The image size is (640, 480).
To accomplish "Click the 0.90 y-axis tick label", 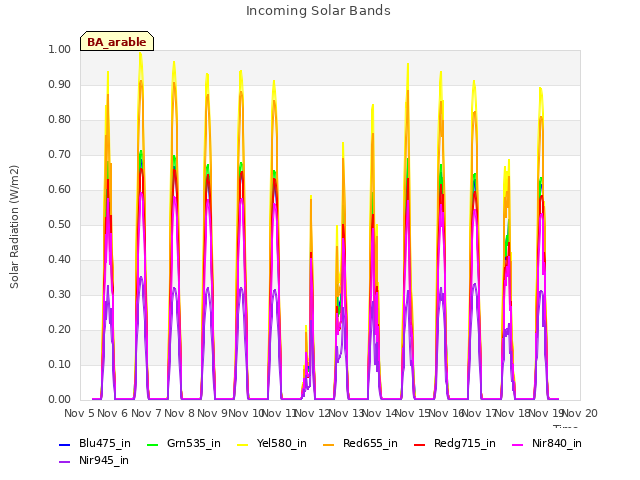I will coord(60,84).
